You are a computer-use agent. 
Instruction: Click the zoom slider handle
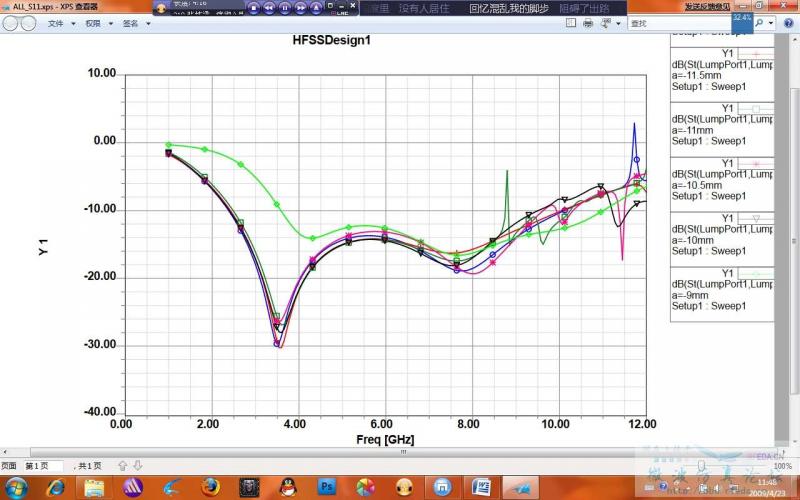(x=703, y=465)
